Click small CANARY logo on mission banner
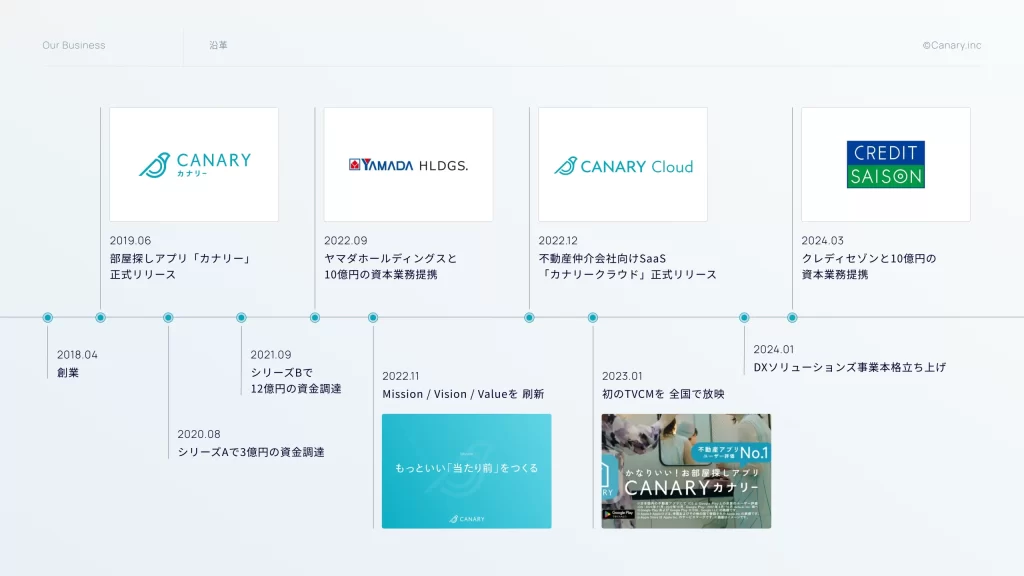This screenshot has width=1024, height=576. click(x=466, y=518)
